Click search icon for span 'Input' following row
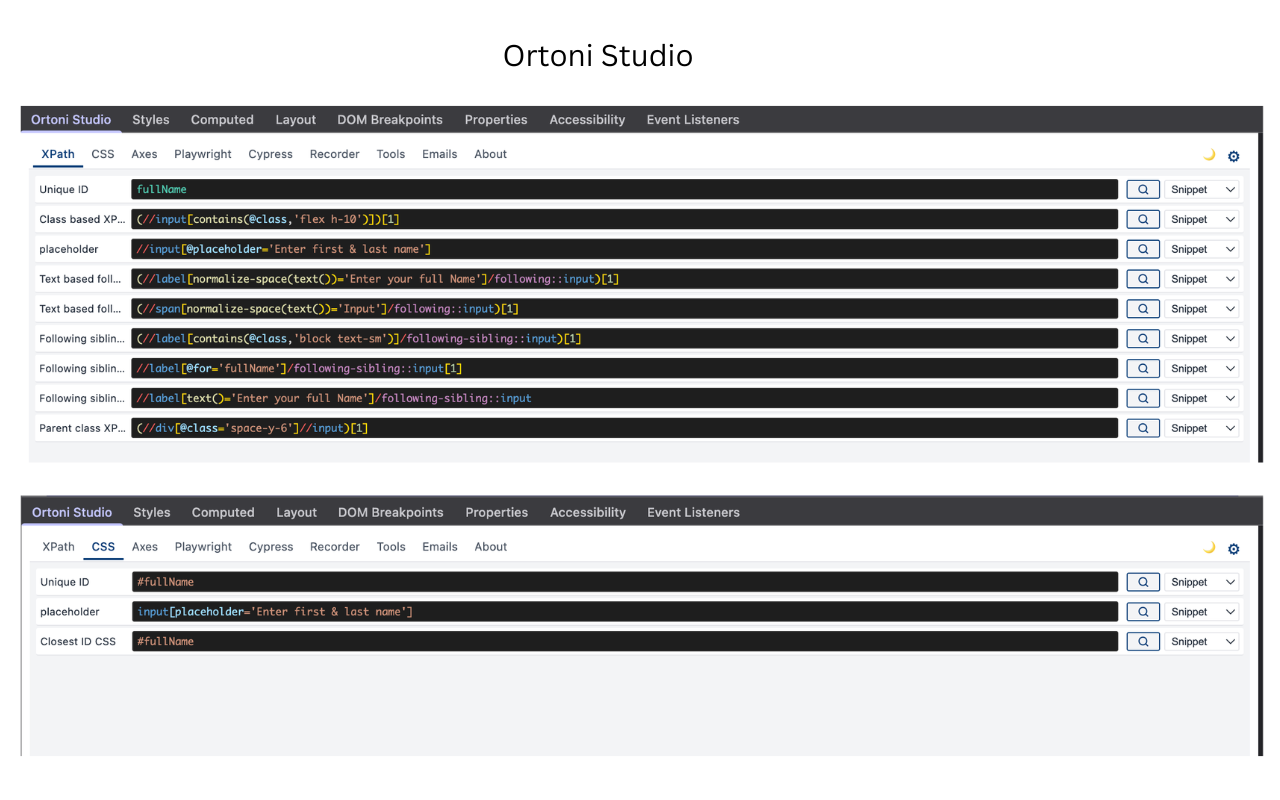 1143,309
